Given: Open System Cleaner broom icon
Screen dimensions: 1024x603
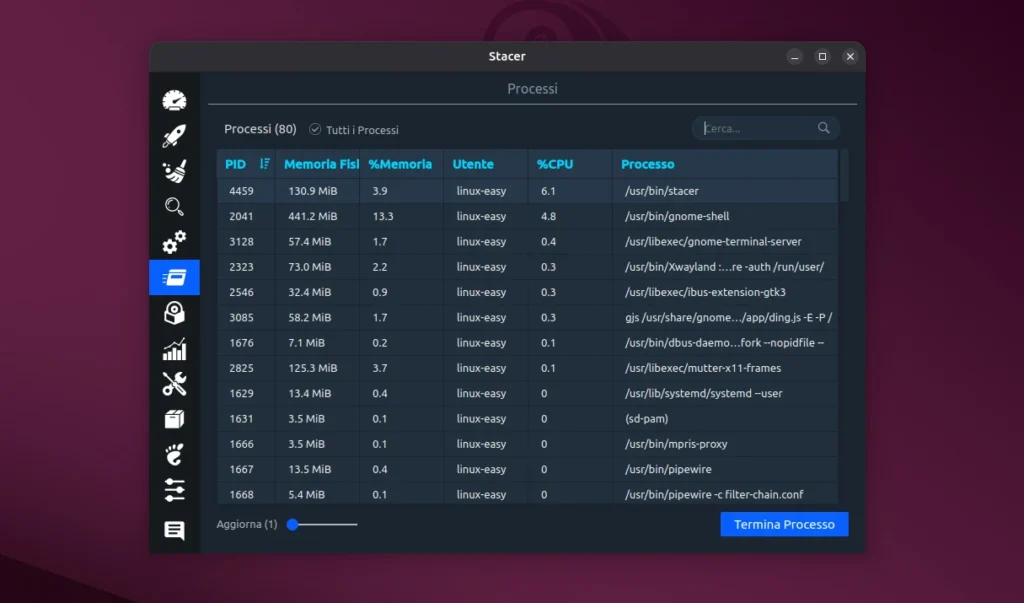Looking at the screenshot, I should (x=174, y=171).
